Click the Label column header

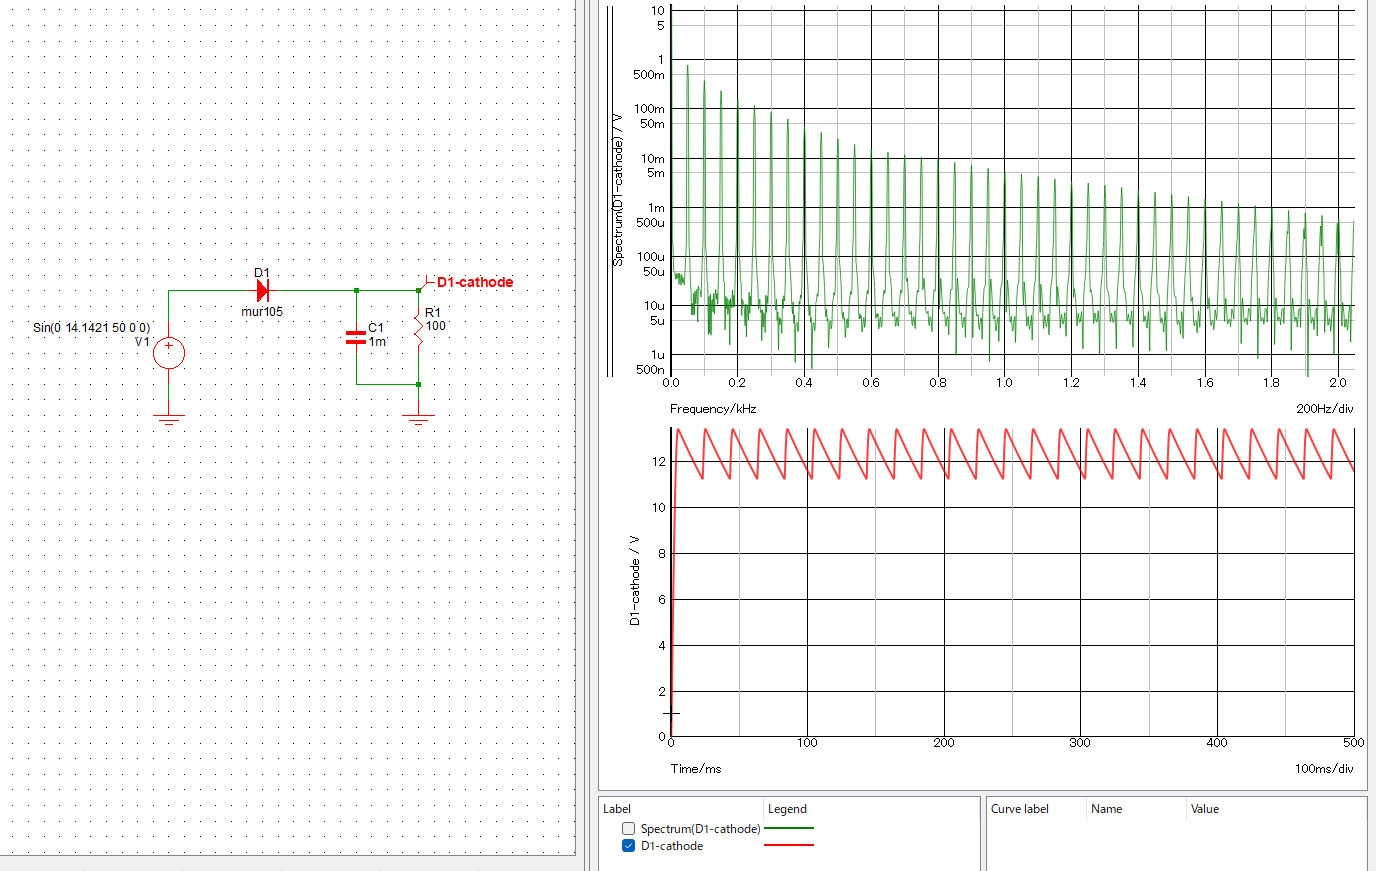(x=617, y=809)
